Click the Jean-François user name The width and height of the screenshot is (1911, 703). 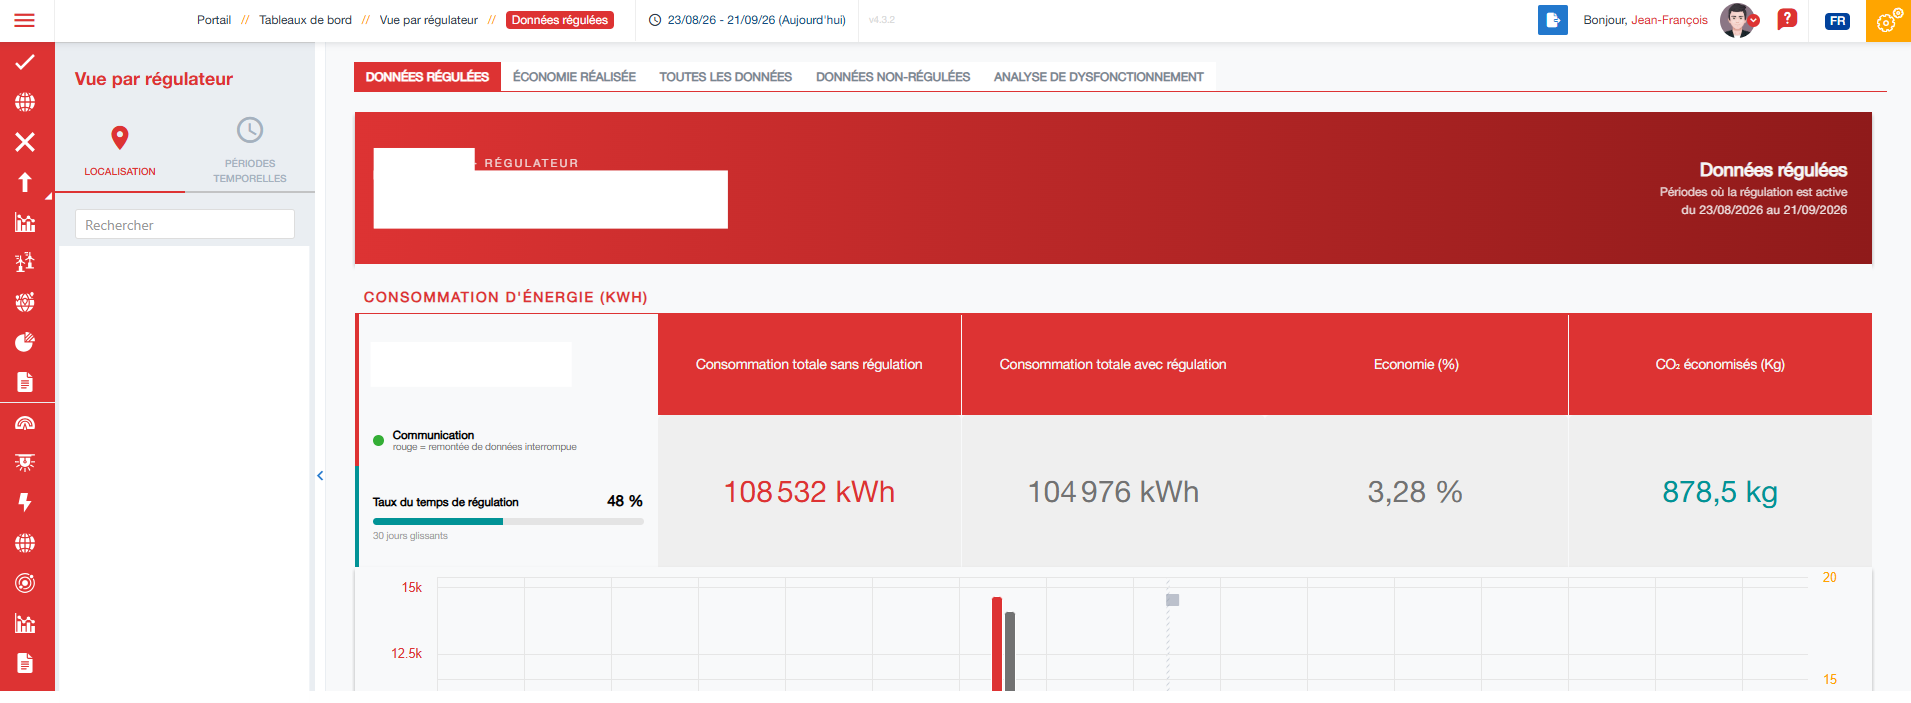1669,20
